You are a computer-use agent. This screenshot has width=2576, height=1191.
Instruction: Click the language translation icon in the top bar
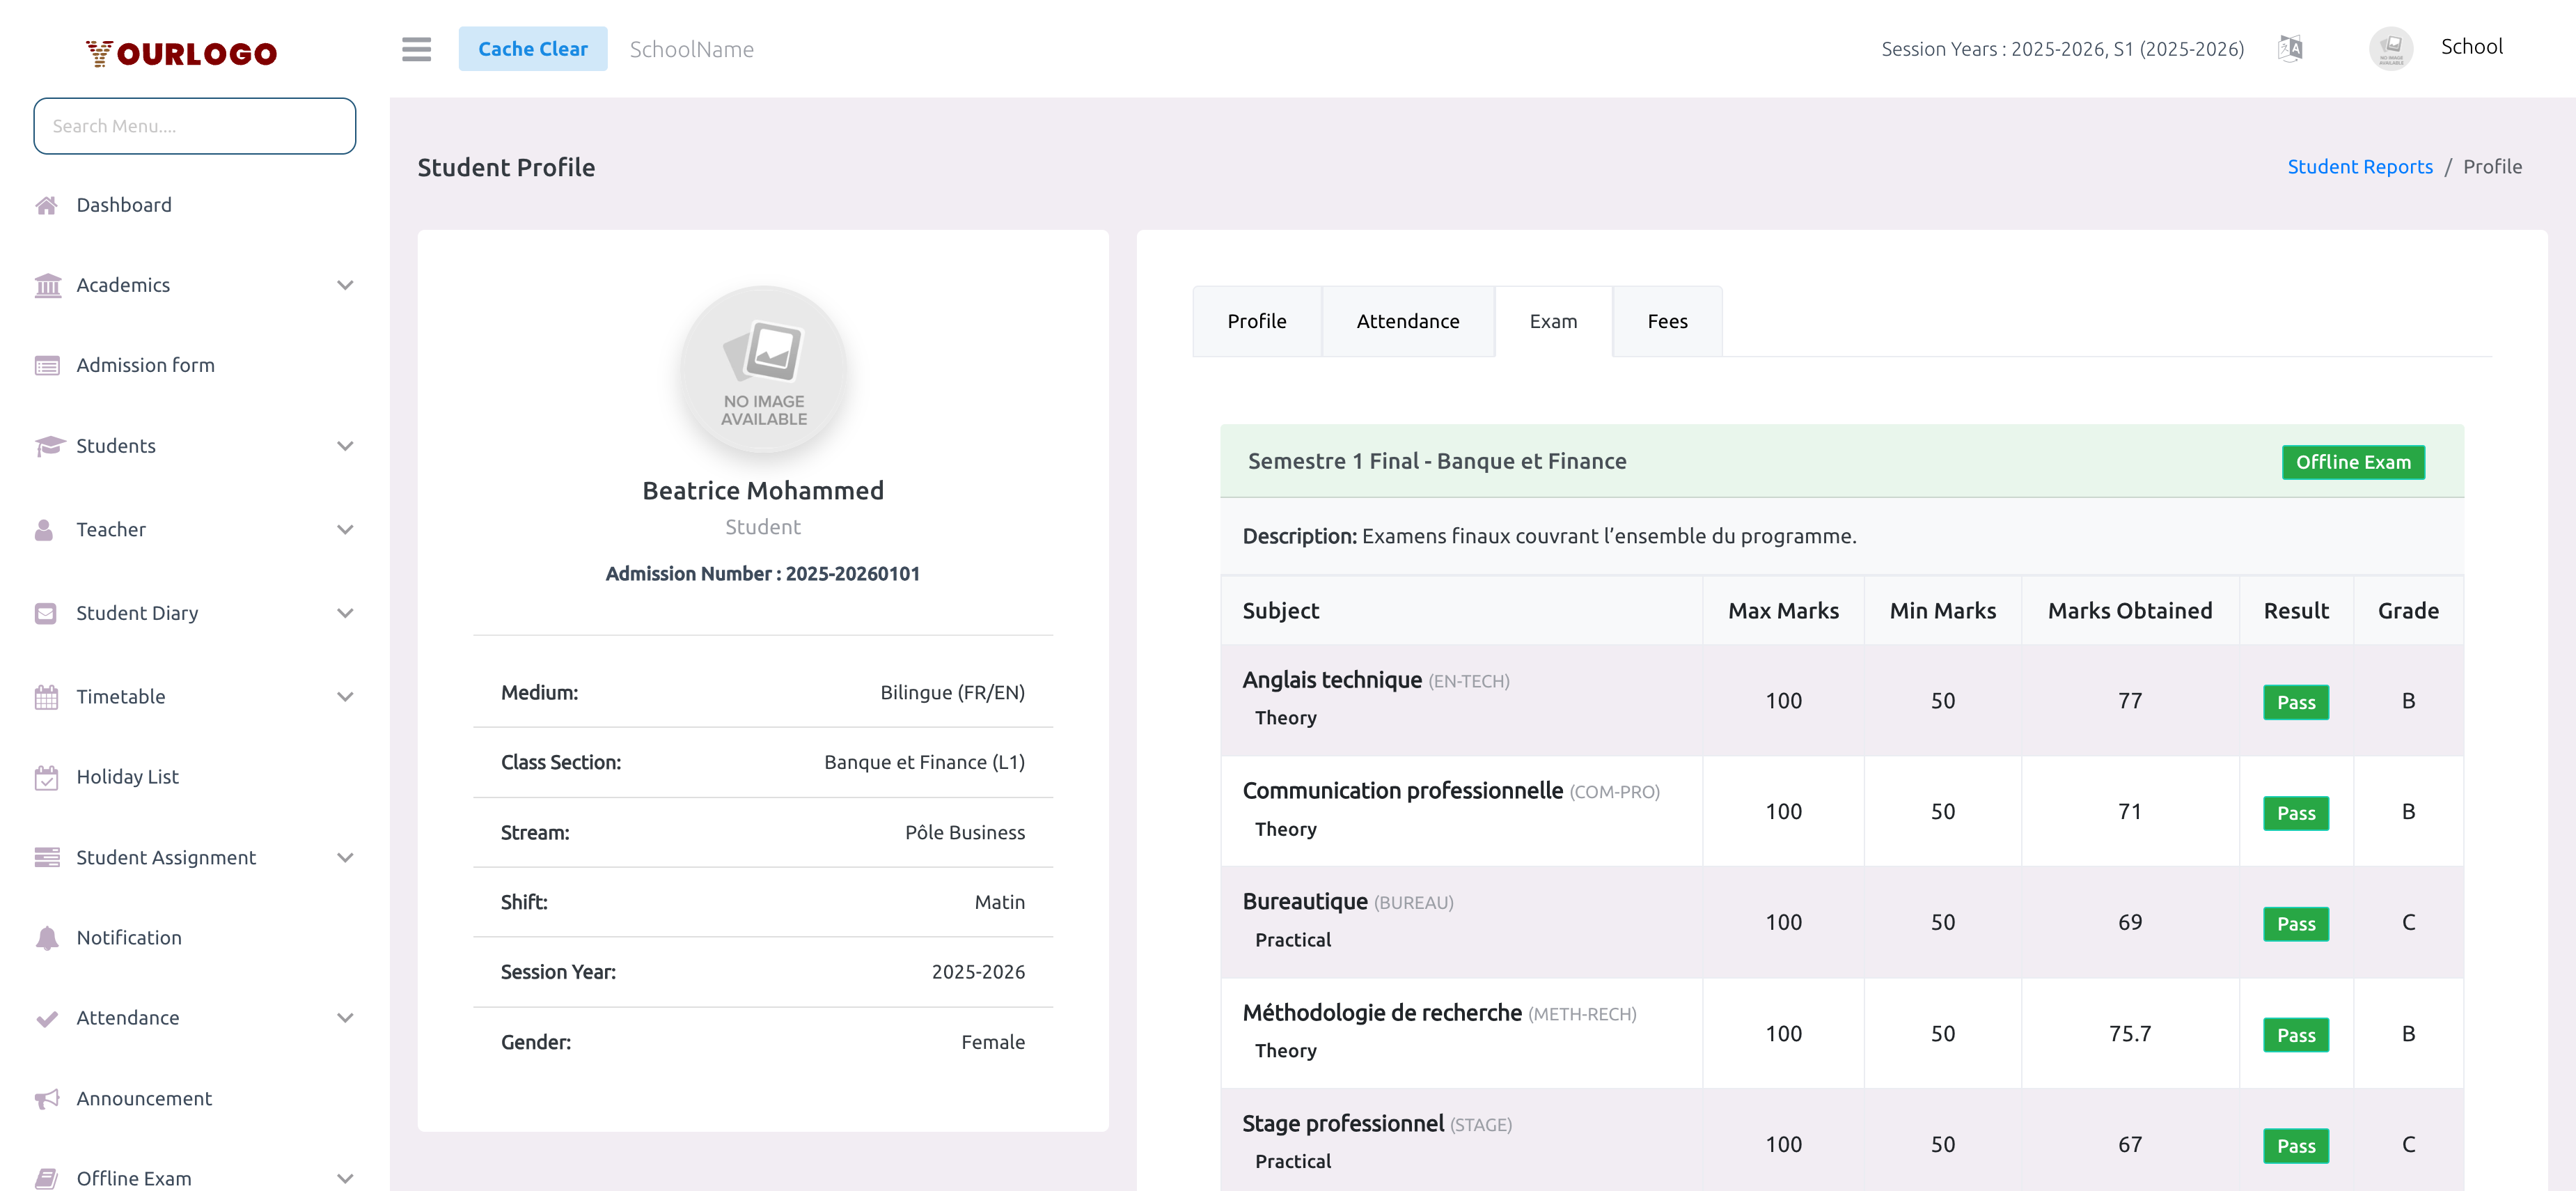coord(2290,47)
